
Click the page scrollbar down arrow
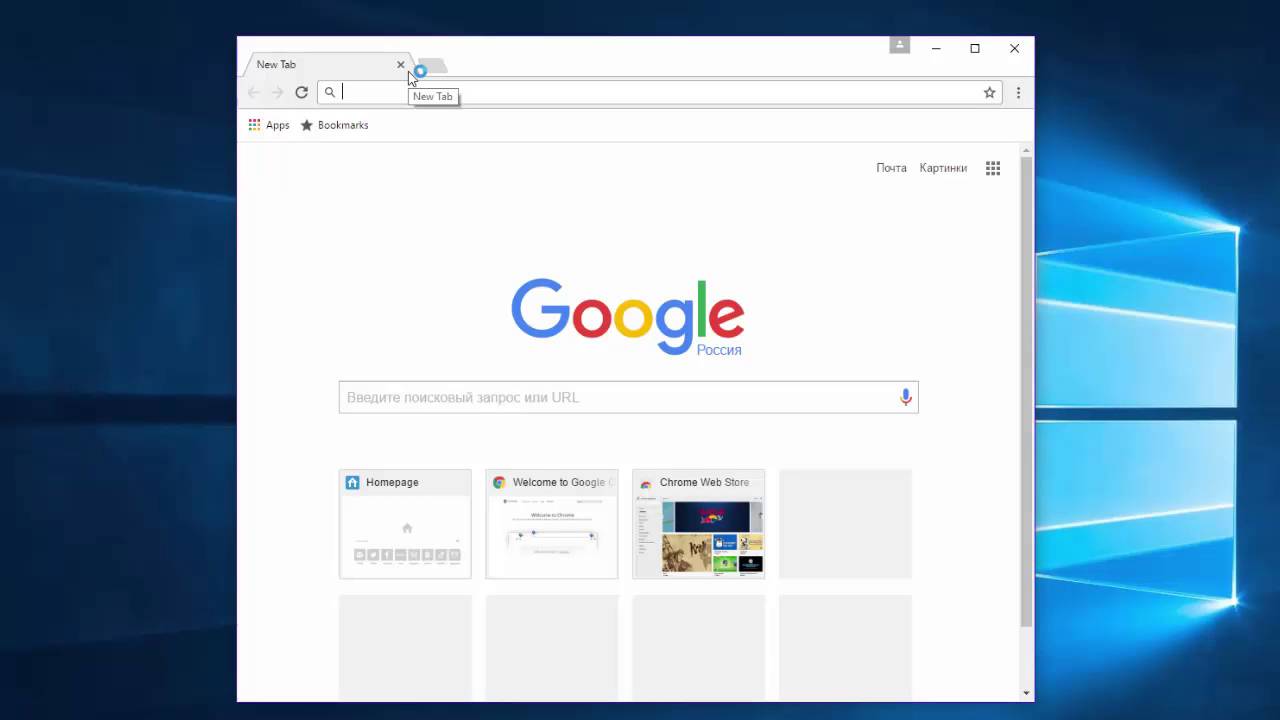click(x=1026, y=693)
